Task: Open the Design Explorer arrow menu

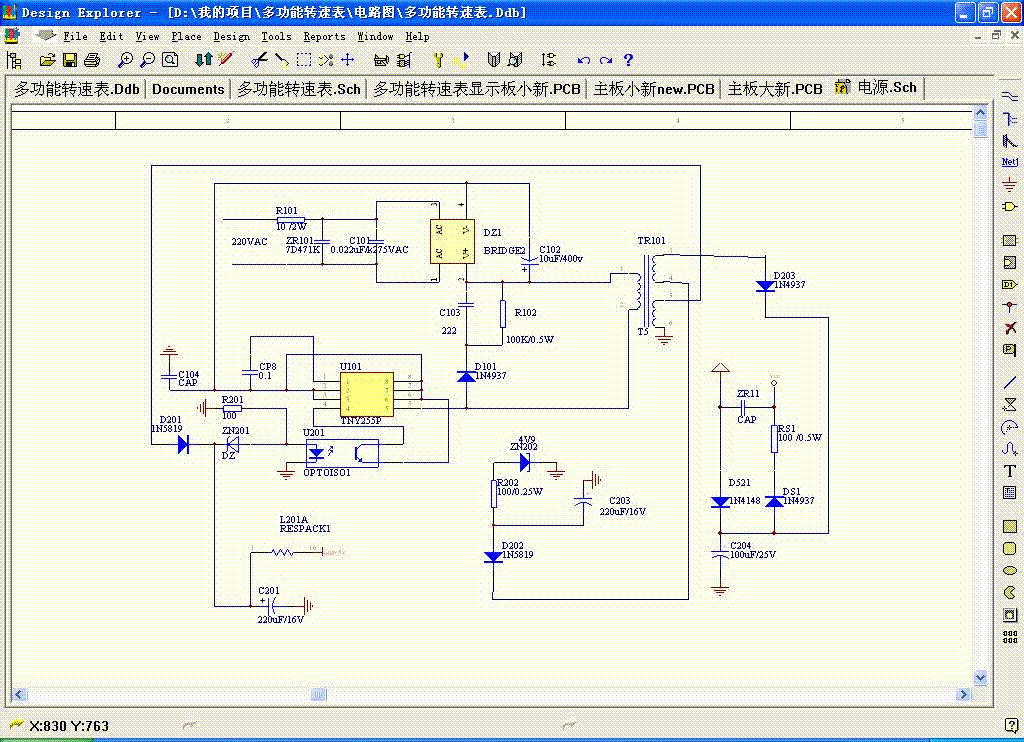Action: tap(45, 35)
